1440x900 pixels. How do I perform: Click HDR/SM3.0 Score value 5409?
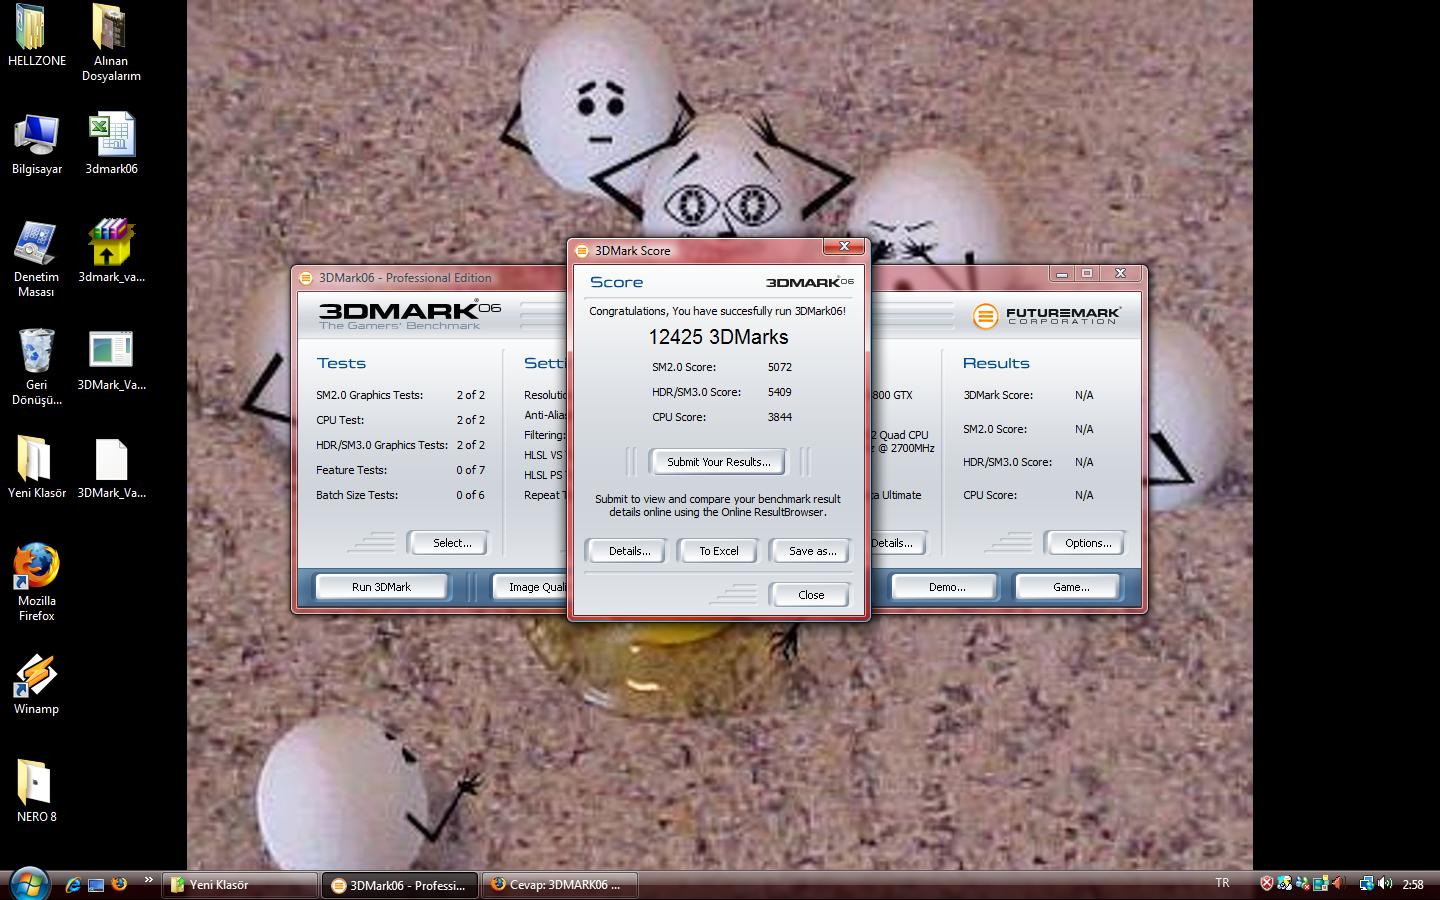[779, 392]
